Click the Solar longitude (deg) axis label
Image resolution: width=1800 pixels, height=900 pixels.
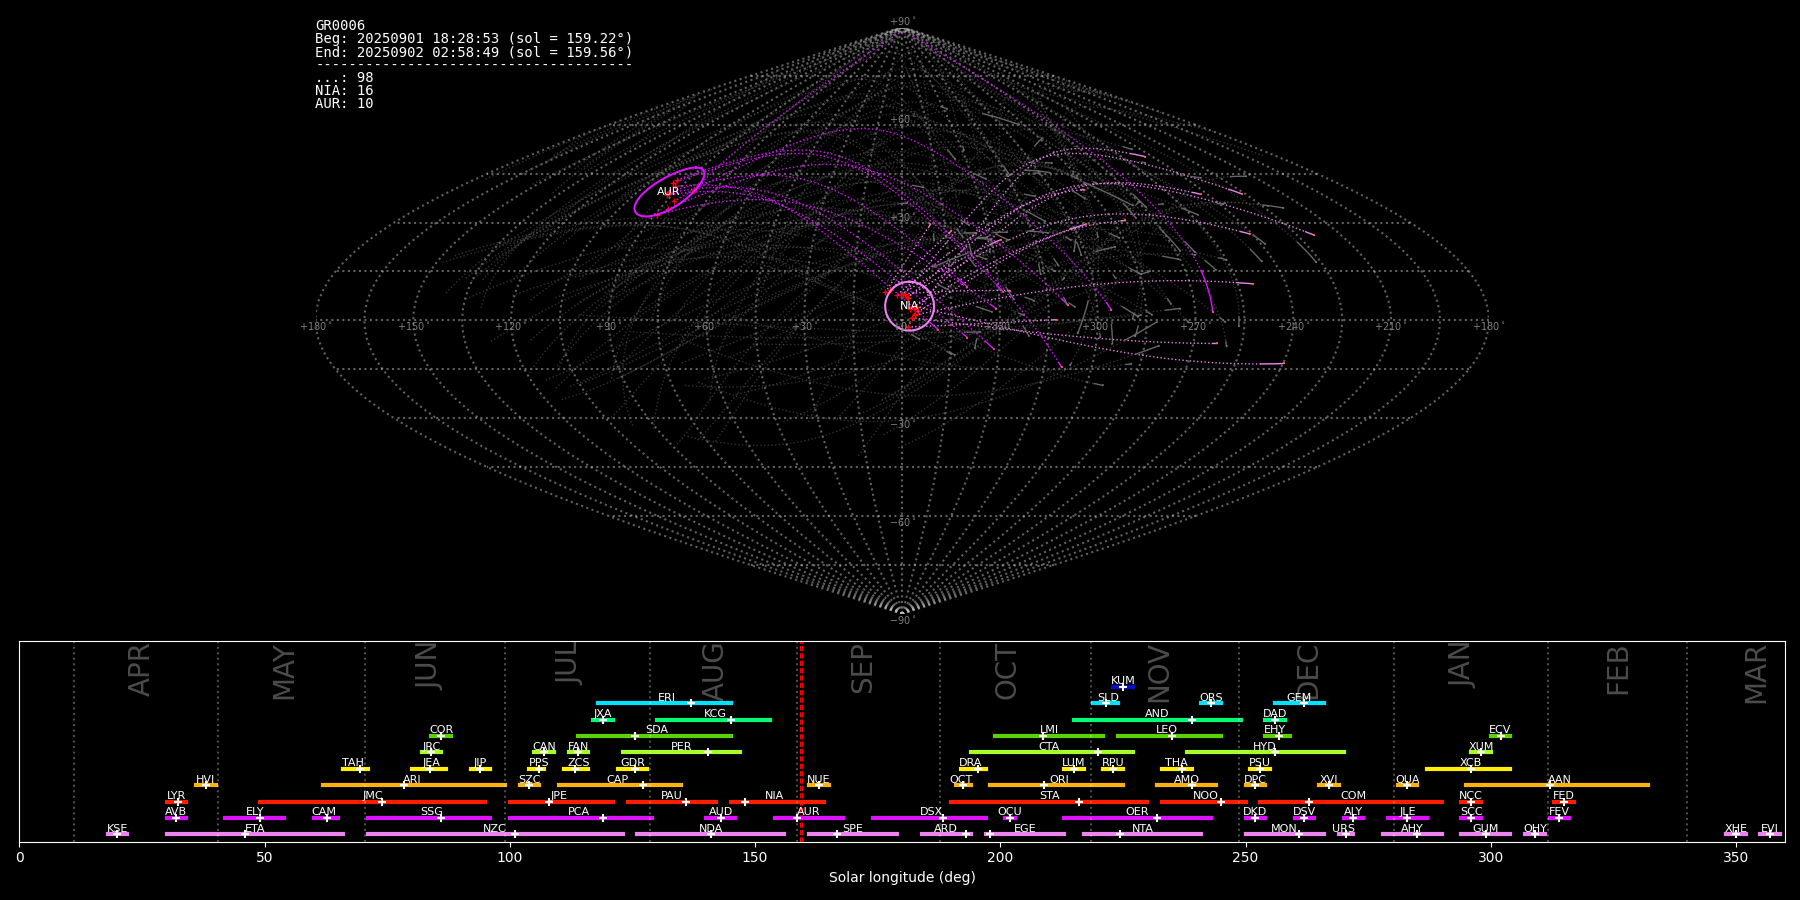(902, 878)
